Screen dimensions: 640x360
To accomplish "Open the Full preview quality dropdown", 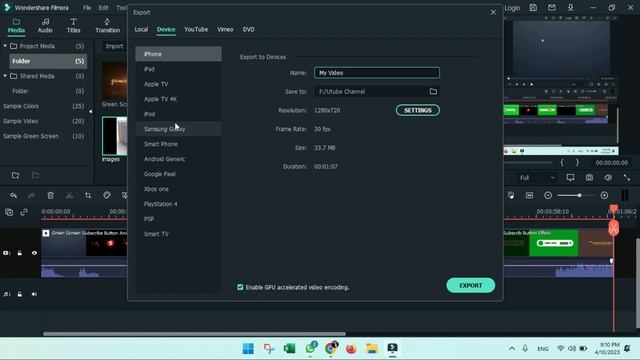I will (537, 178).
